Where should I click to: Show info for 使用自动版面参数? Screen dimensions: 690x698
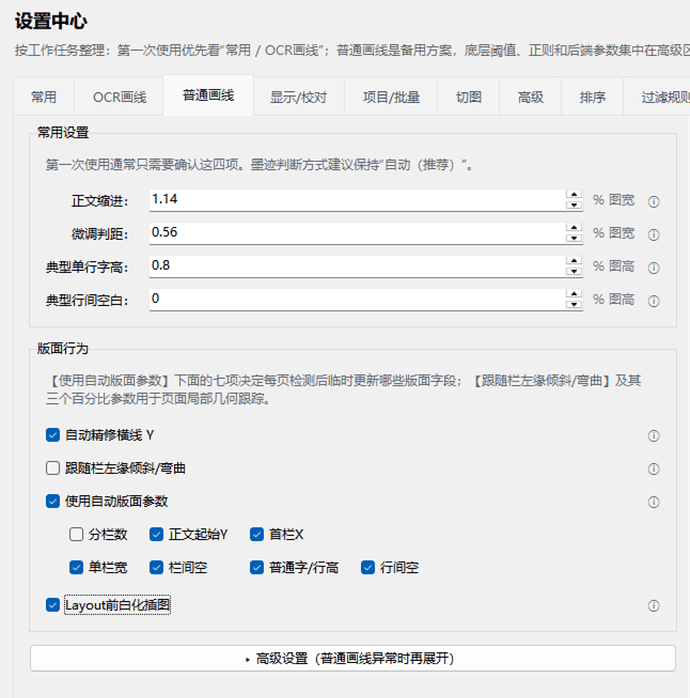tap(653, 502)
